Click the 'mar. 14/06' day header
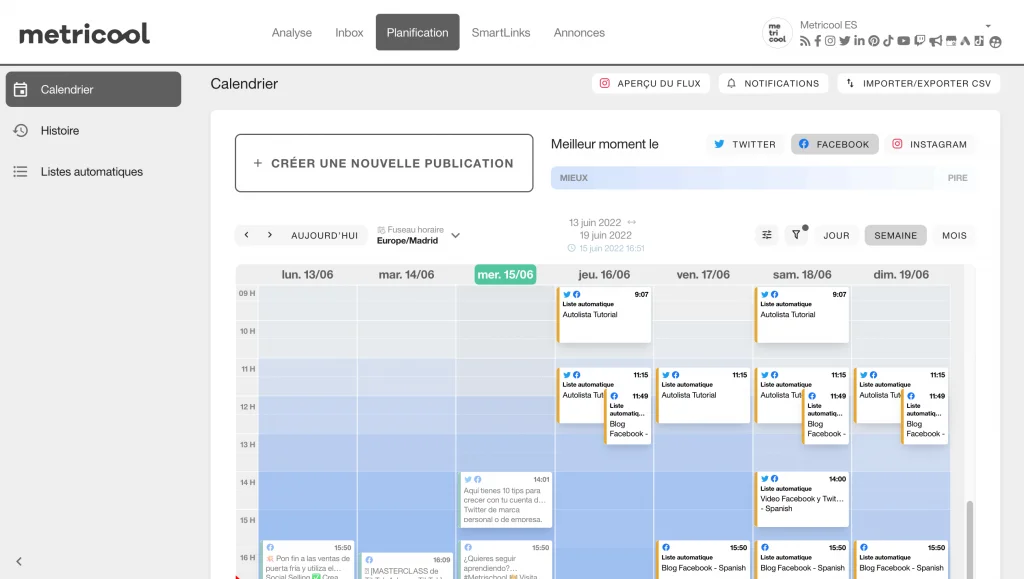The height and width of the screenshot is (579, 1024). pyautogui.click(x=406, y=275)
